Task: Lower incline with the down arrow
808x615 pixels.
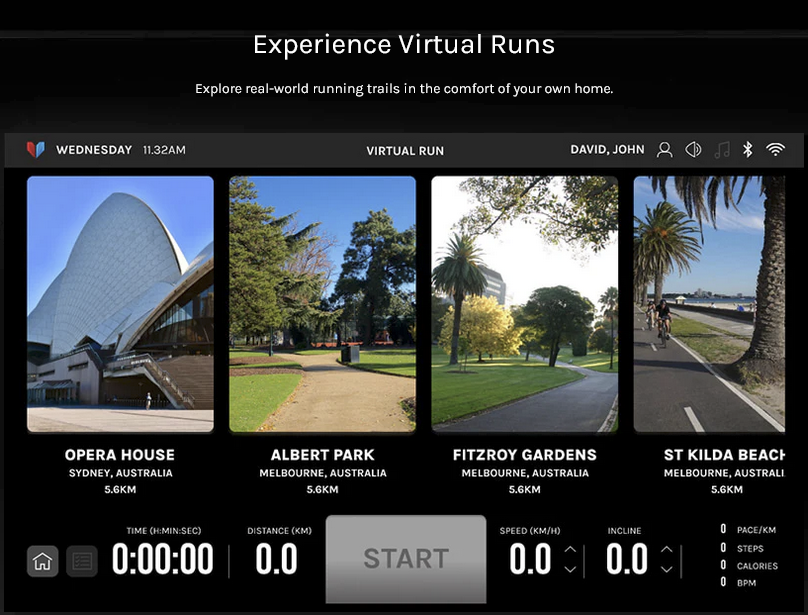Action: tap(667, 570)
